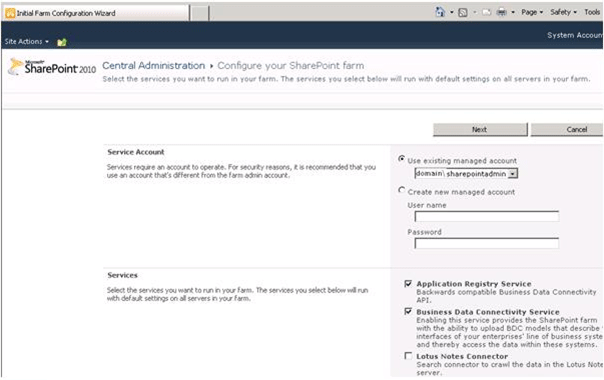Viewport: 604px width, 380px height.
Task: Click the tab favicon for Initial Farm Configuration Wizard
Action: click(10, 13)
